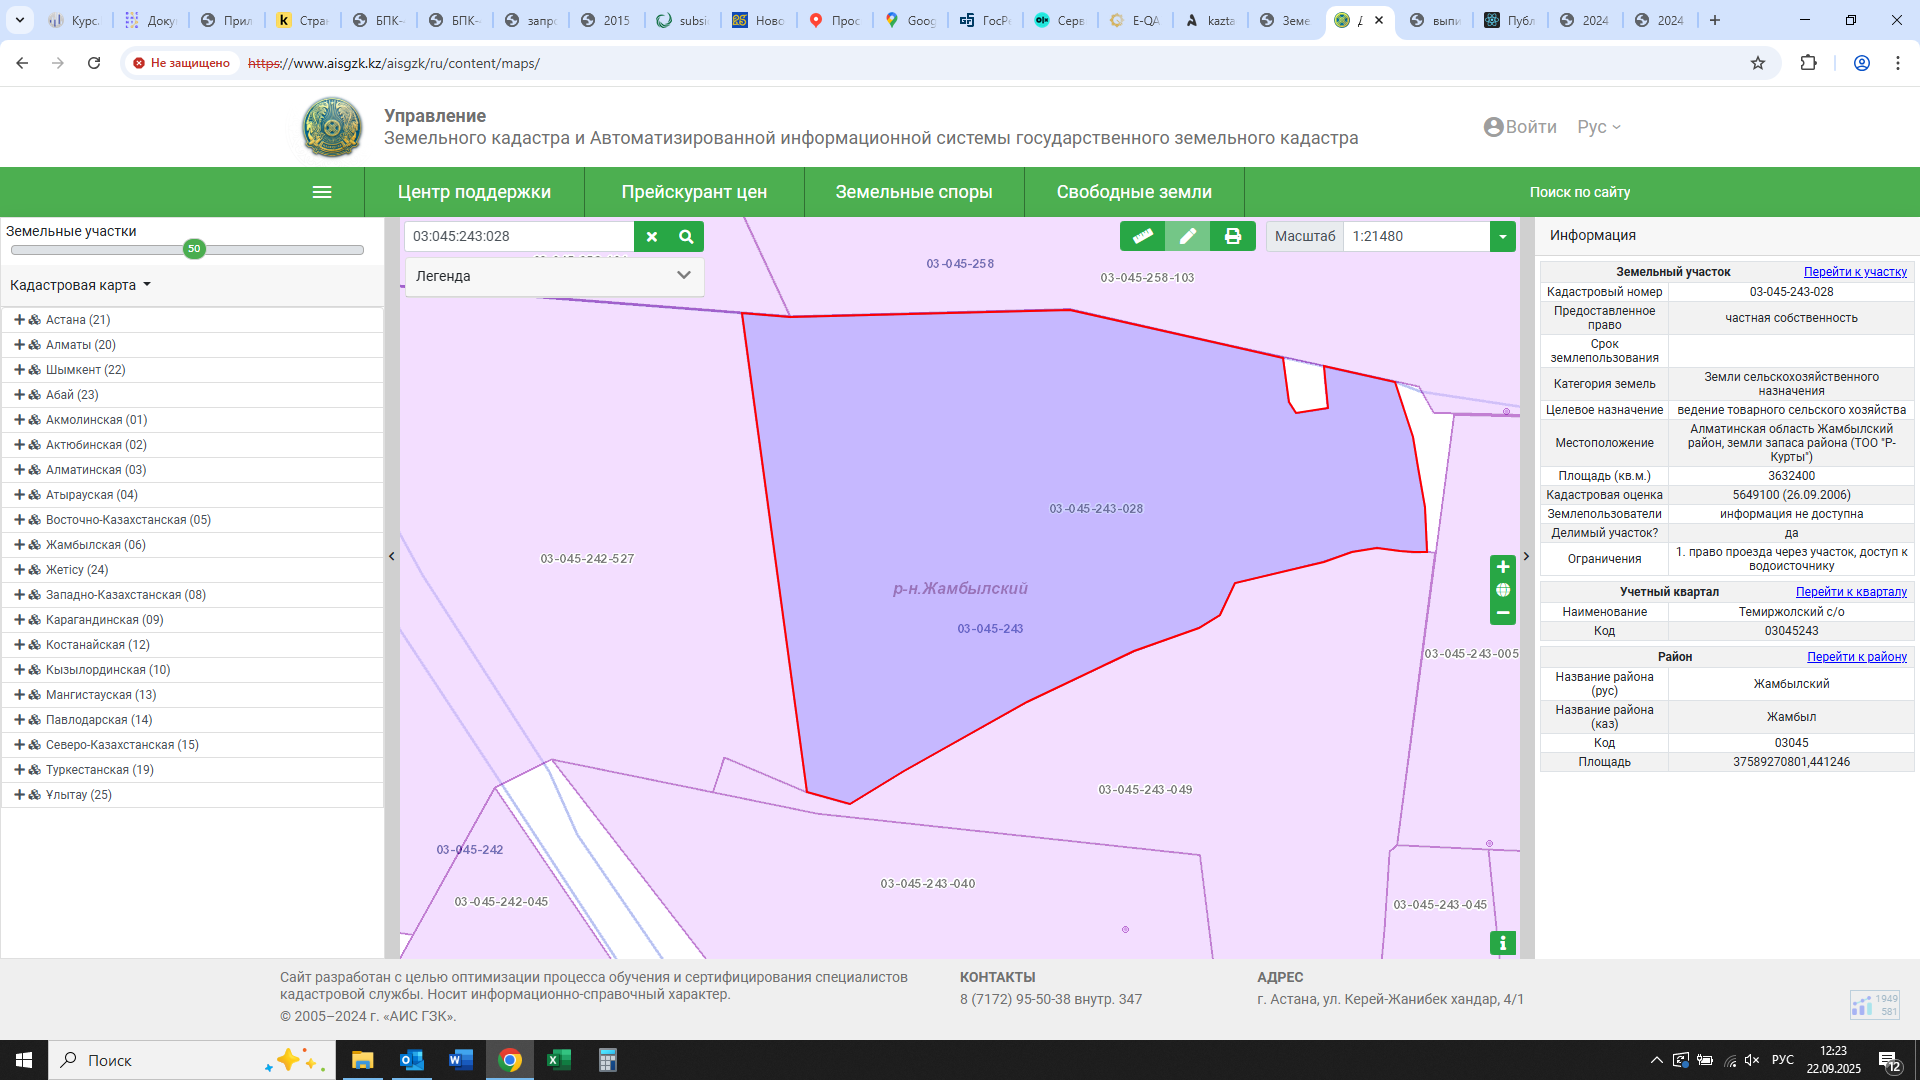Clear the cadastral number search field
Screen dimensions: 1920x1080
[x=652, y=236]
